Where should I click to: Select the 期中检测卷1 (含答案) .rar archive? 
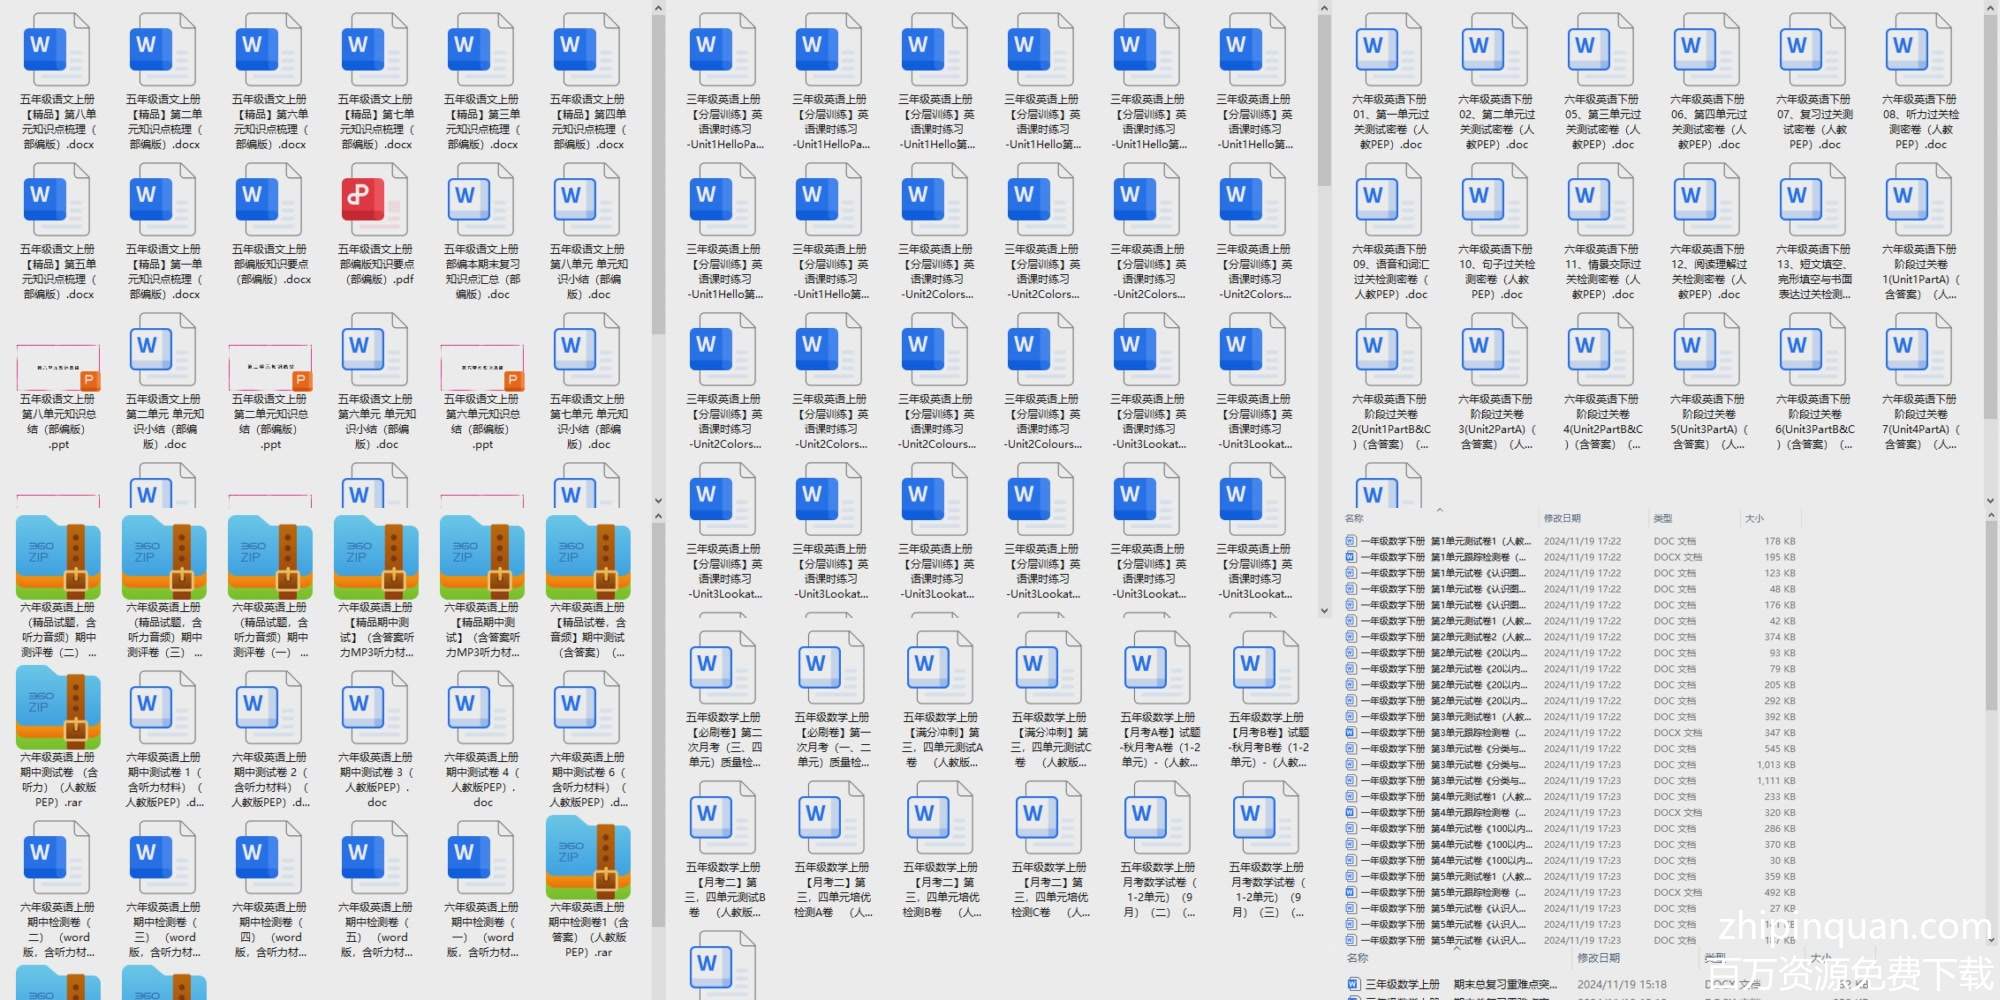tap(588, 858)
